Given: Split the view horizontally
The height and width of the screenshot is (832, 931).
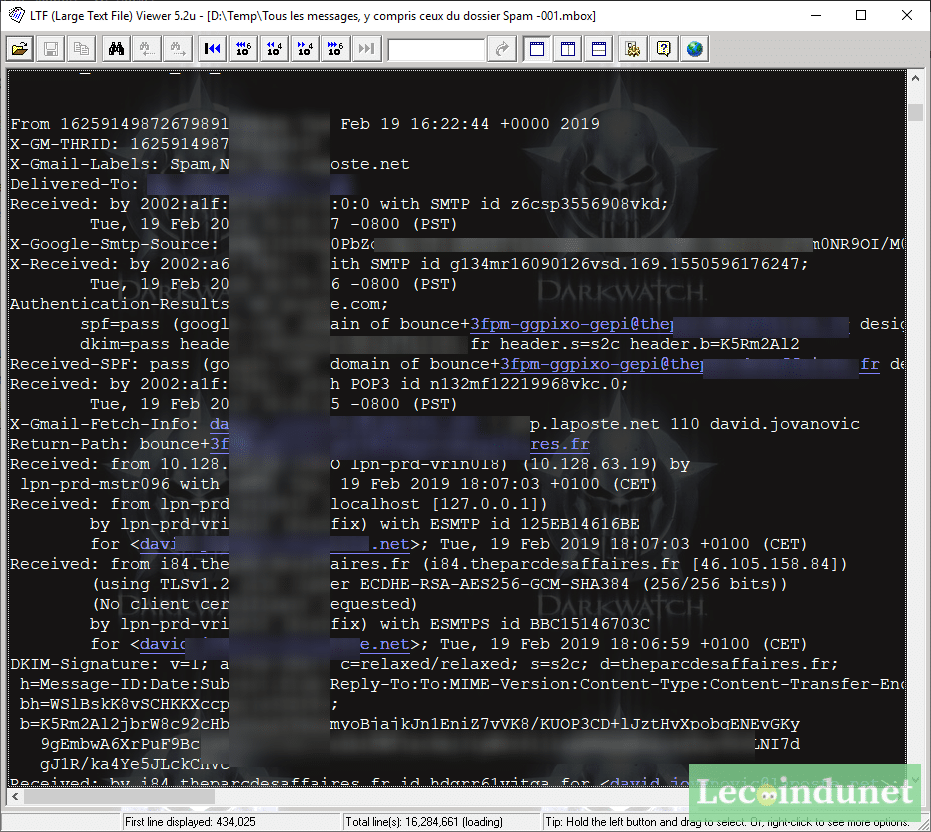Looking at the screenshot, I should pos(598,49).
